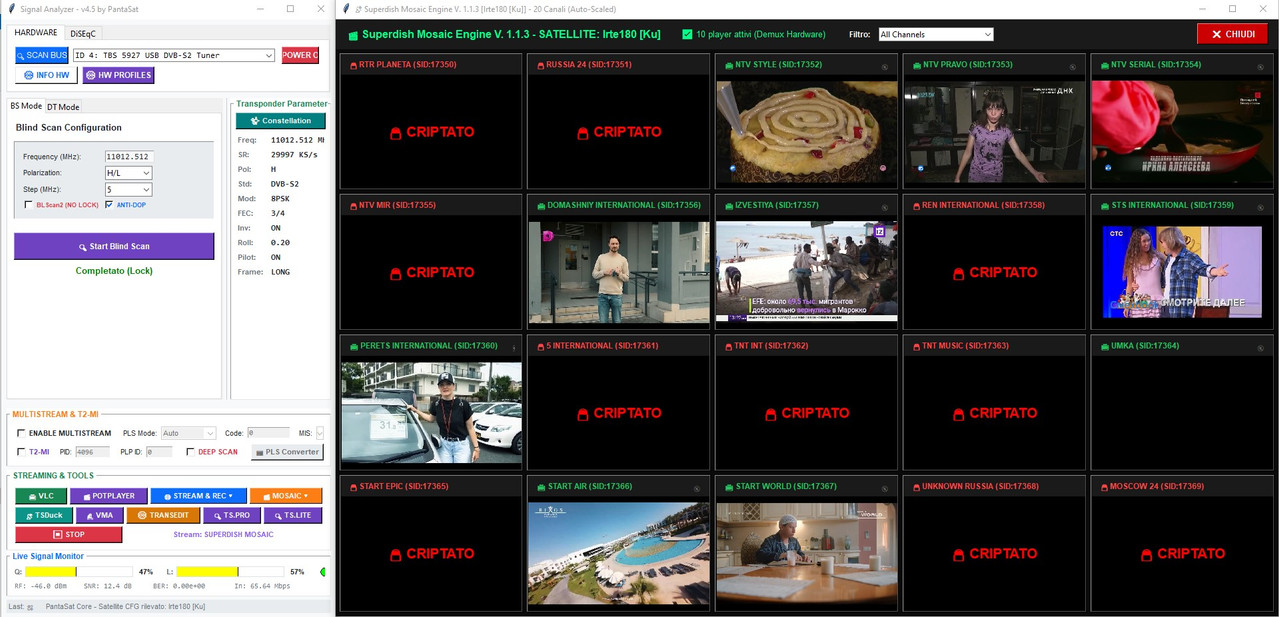1279x617 pixels.
Task: Click the lock icon beside RUSSIA 24 header
Action: coord(539,65)
